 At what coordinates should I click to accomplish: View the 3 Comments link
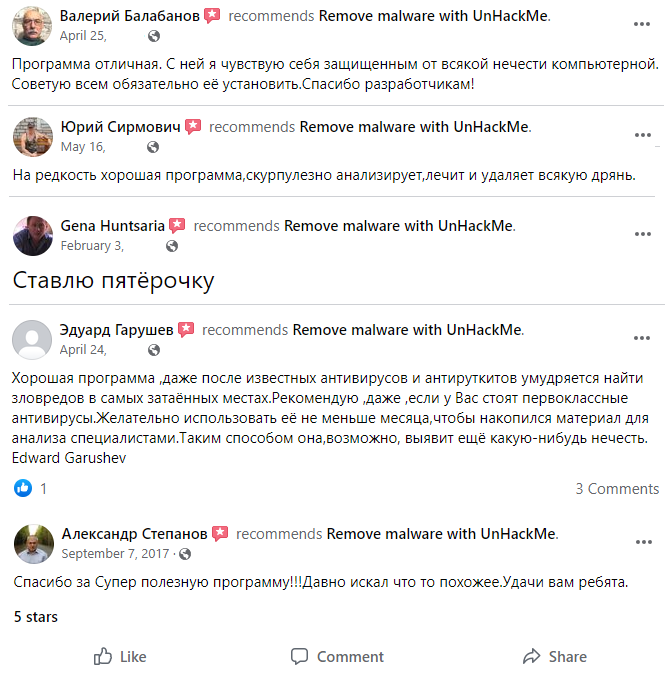[616, 489]
